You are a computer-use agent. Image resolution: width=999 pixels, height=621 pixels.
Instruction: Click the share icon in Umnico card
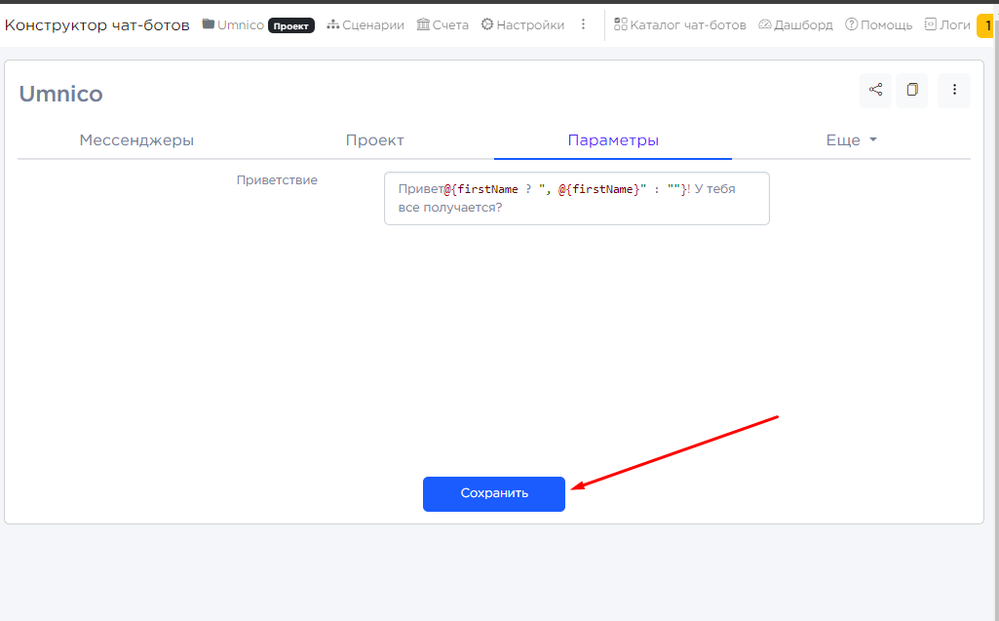click(x=875, y=91)
